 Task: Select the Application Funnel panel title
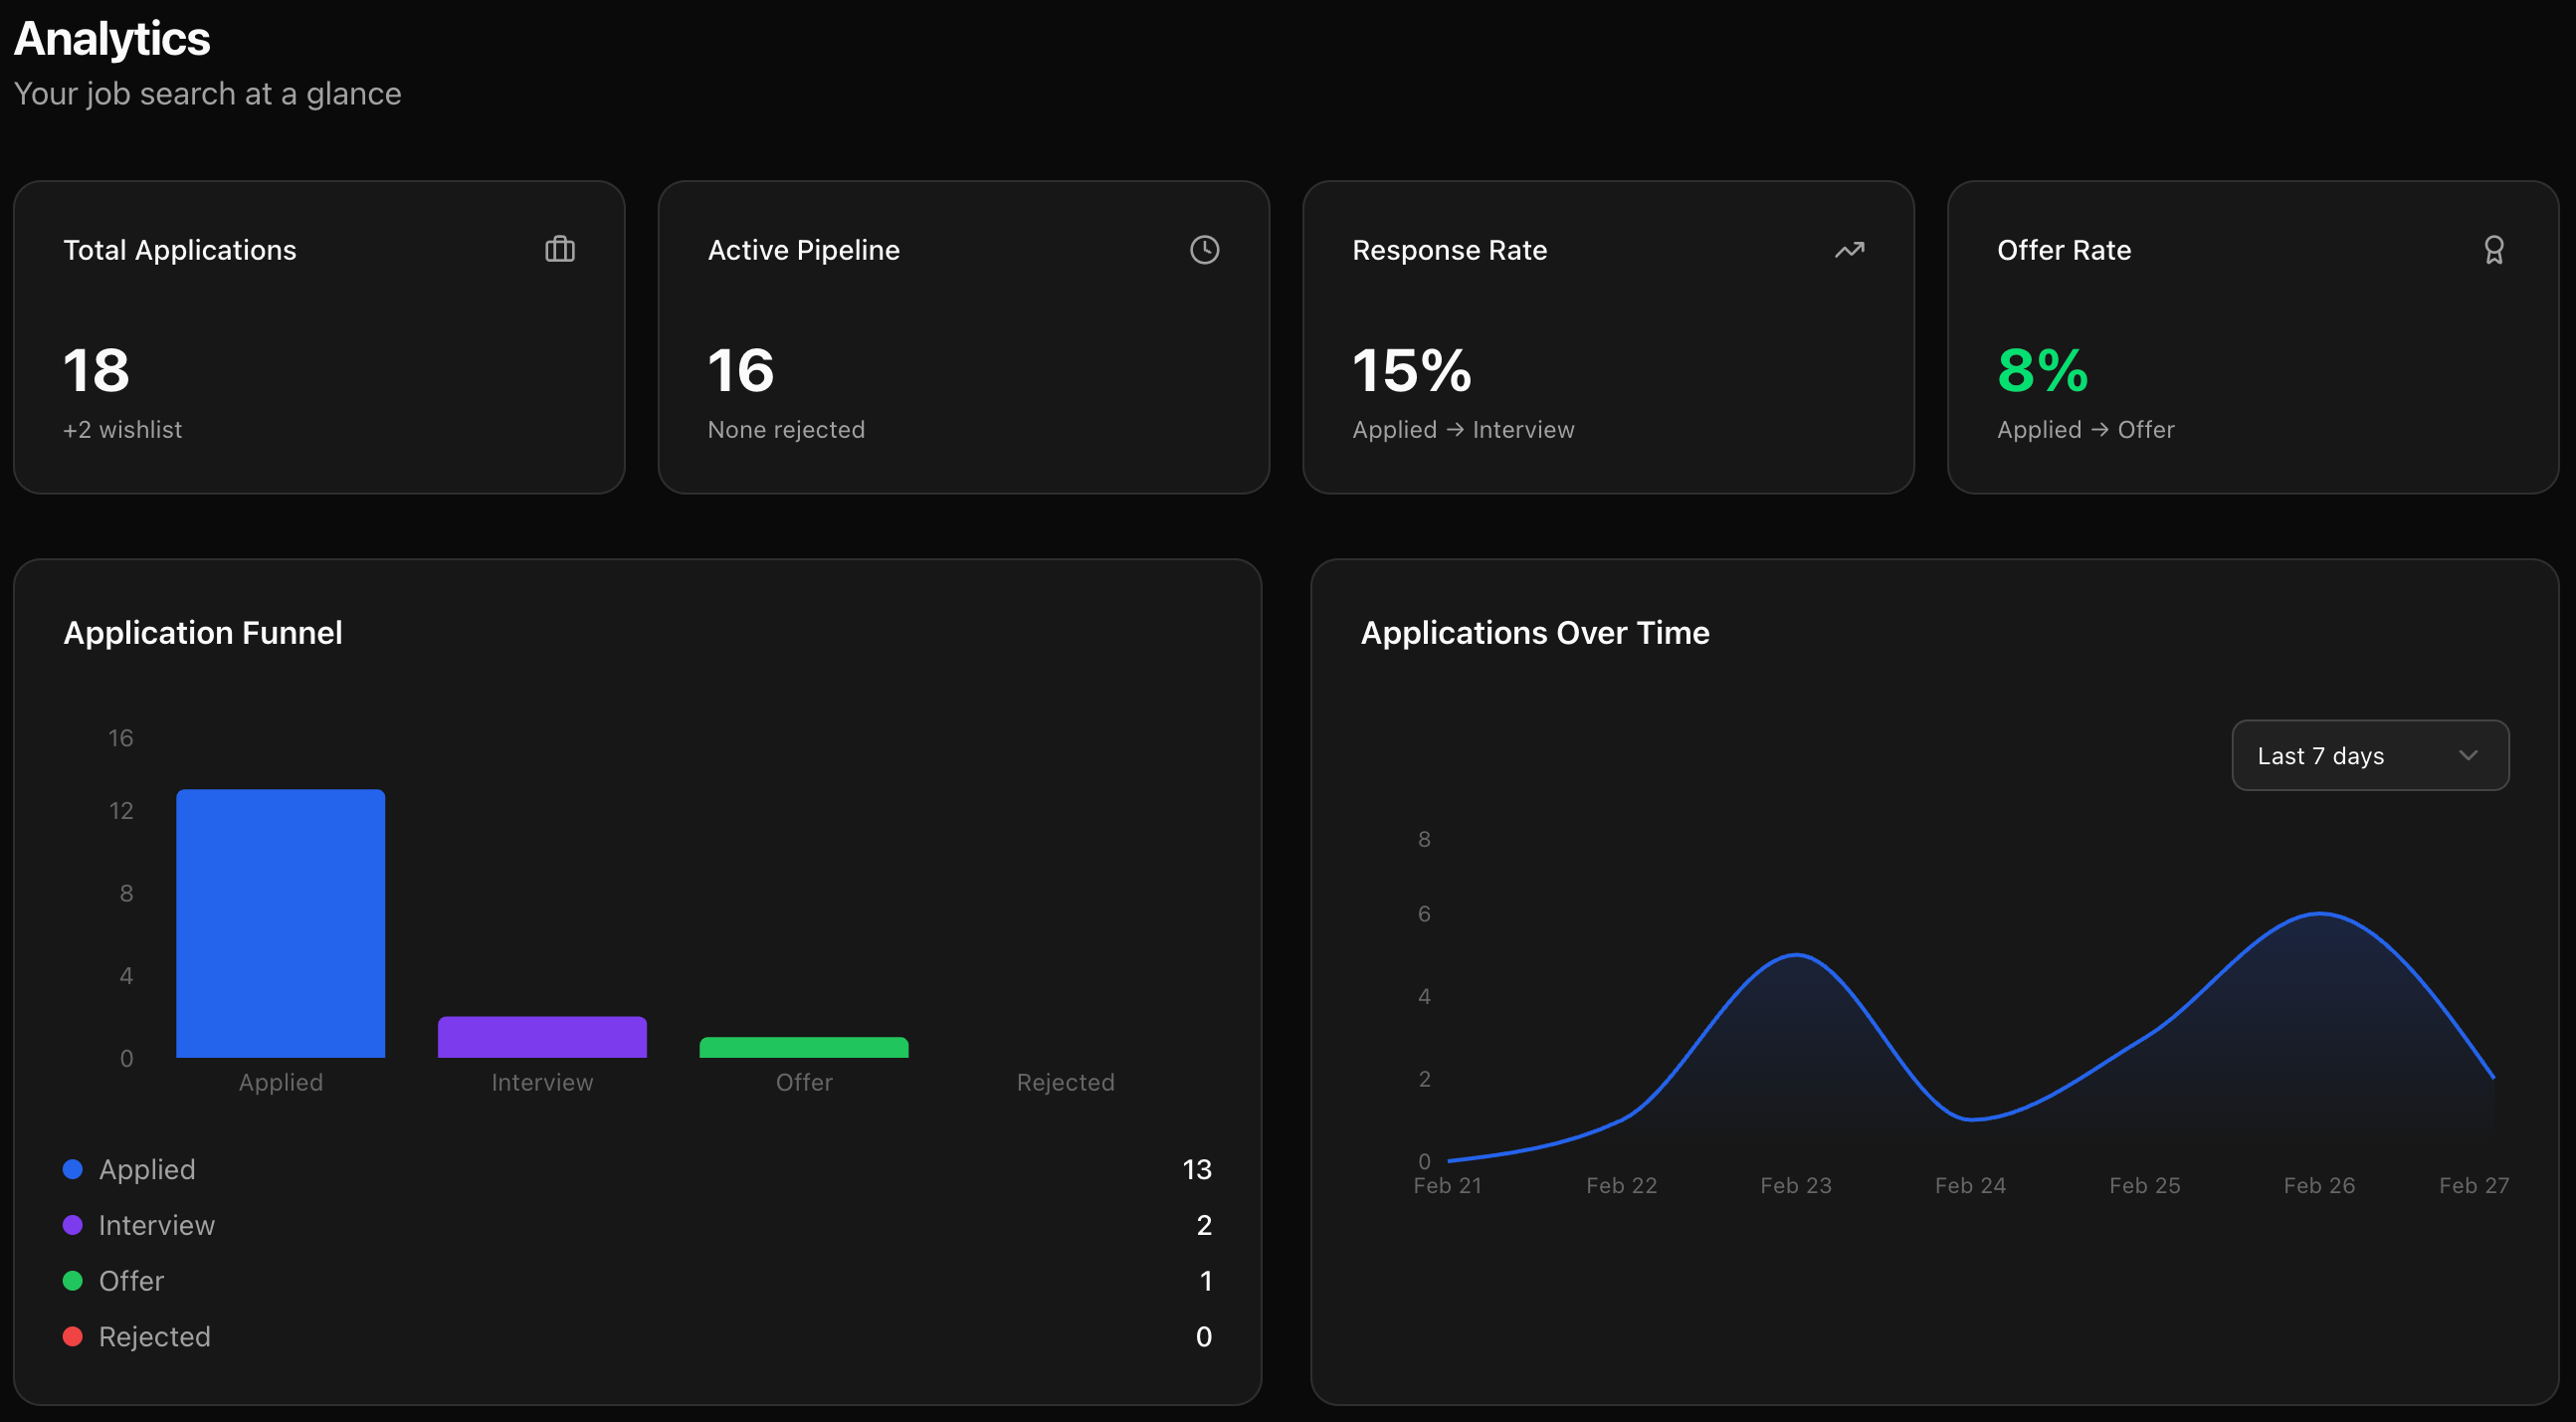tap(203, 632)
